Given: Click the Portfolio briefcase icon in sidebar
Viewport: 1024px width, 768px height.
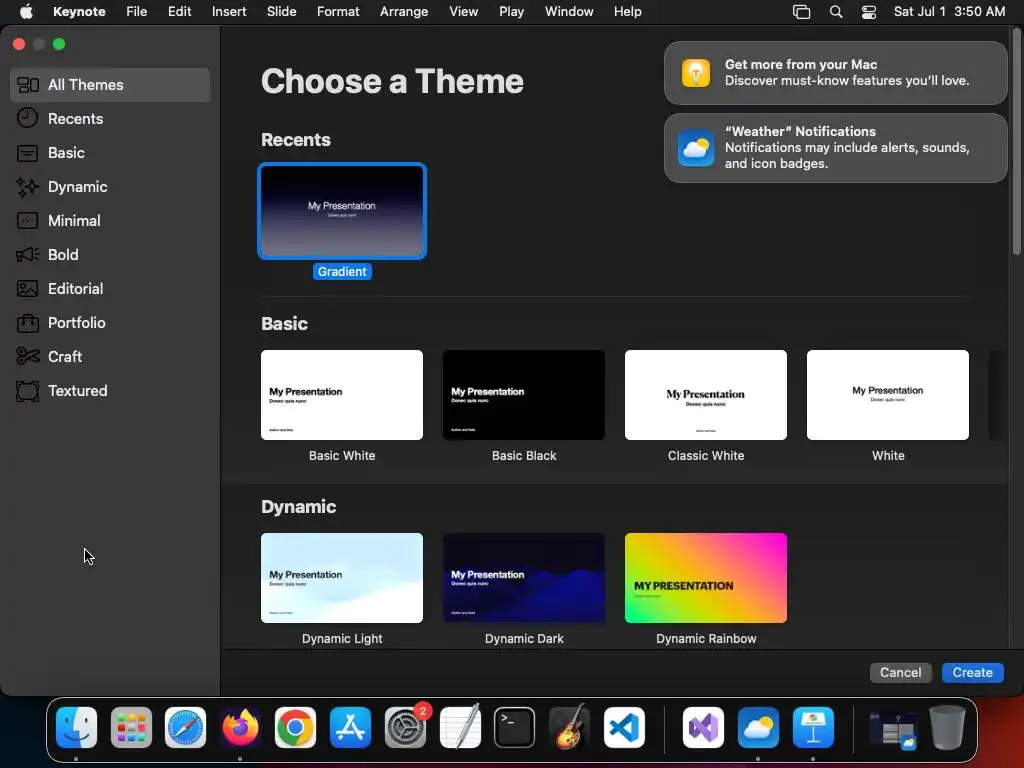Looking at the screenshot, I should point(27,323).
